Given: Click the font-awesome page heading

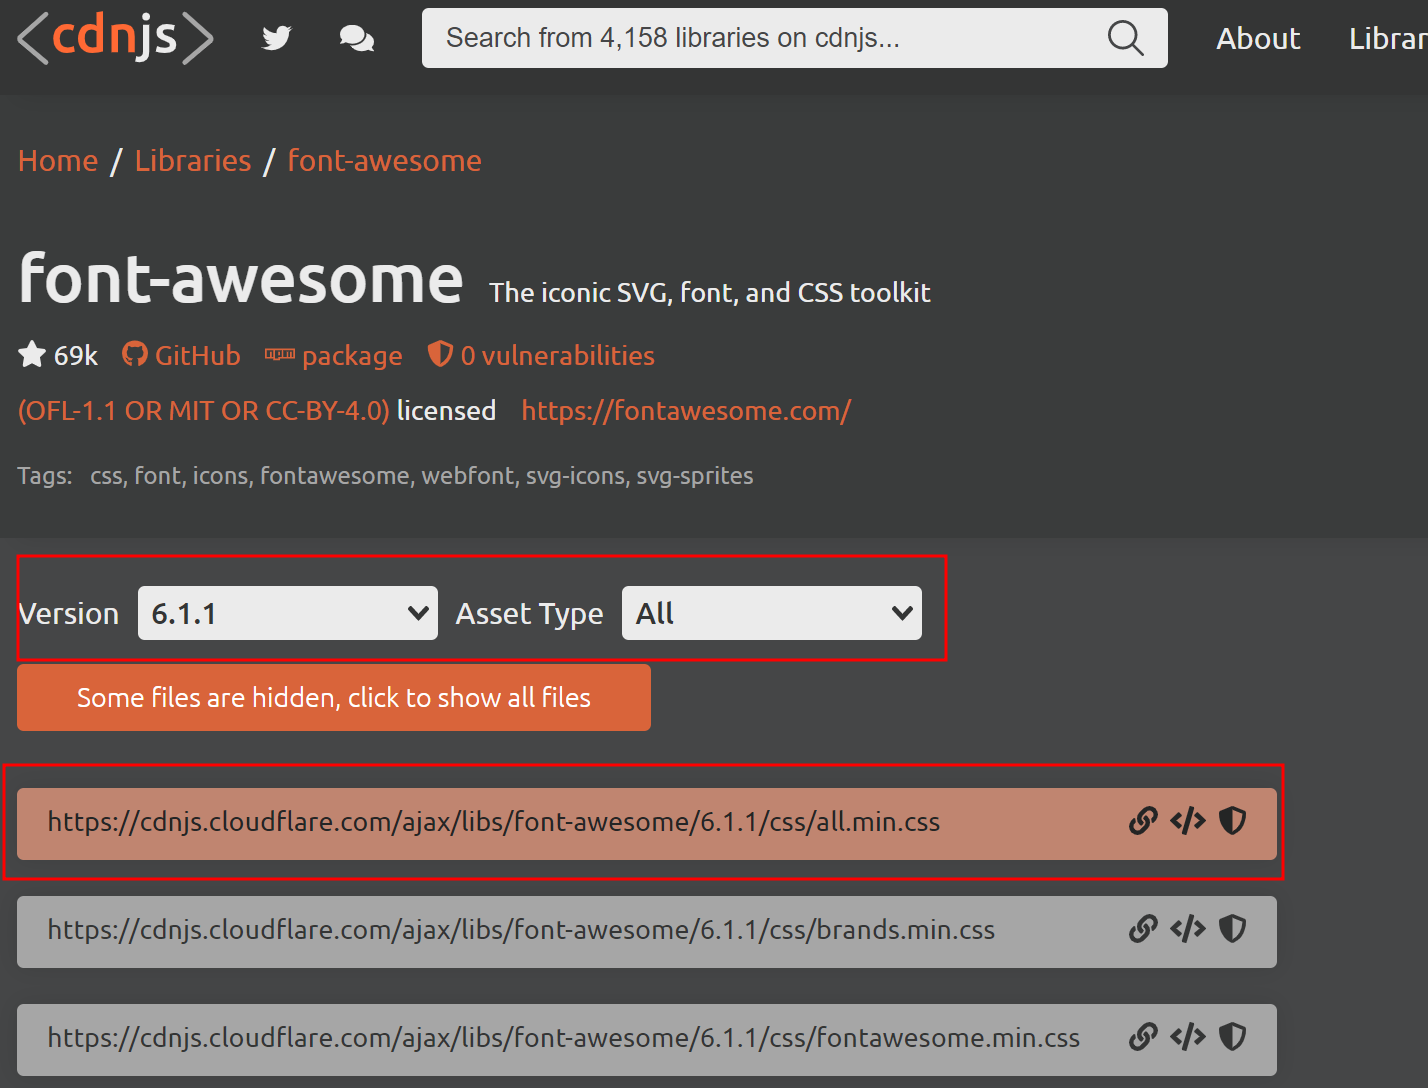Looking at the screenshot, I should (x=241, y=279).
